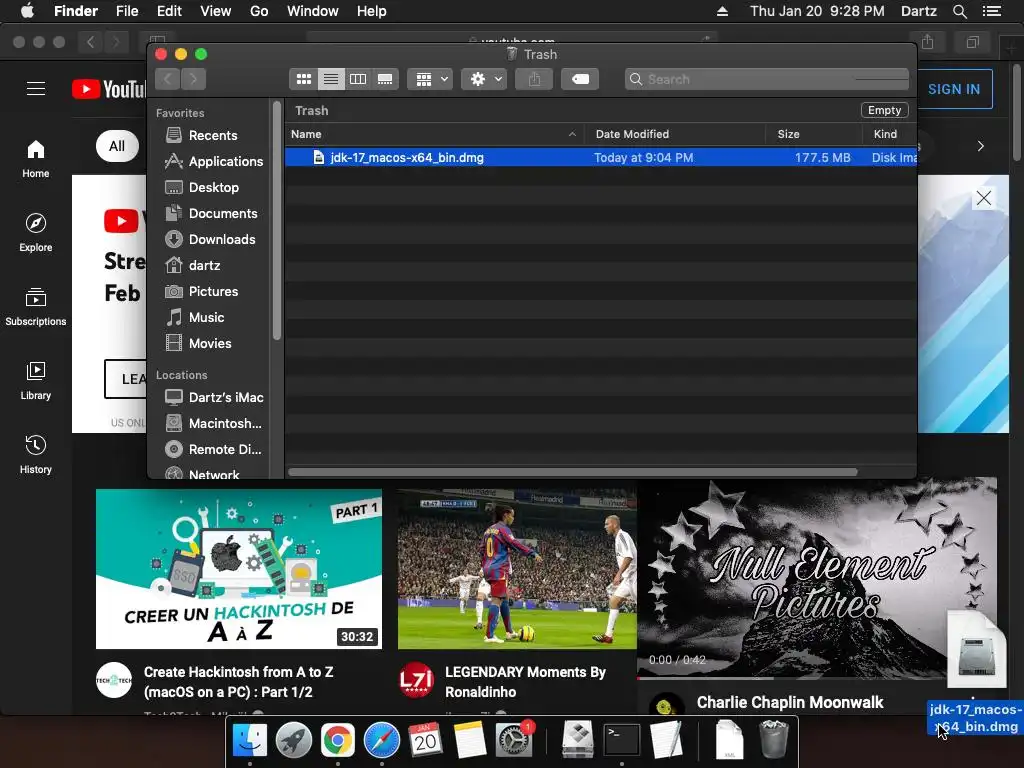Click the Finder search field
This screenshot has height=768, width=1024.
tap(767, 79)
